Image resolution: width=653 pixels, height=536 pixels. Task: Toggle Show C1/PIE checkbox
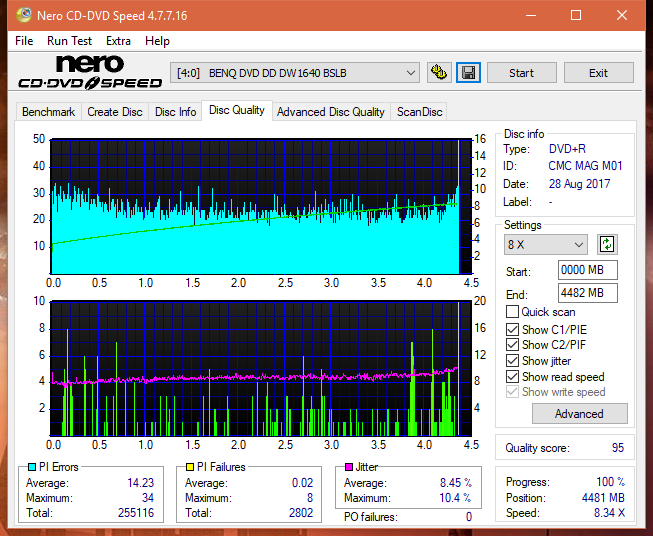click(x=512, y=329)
